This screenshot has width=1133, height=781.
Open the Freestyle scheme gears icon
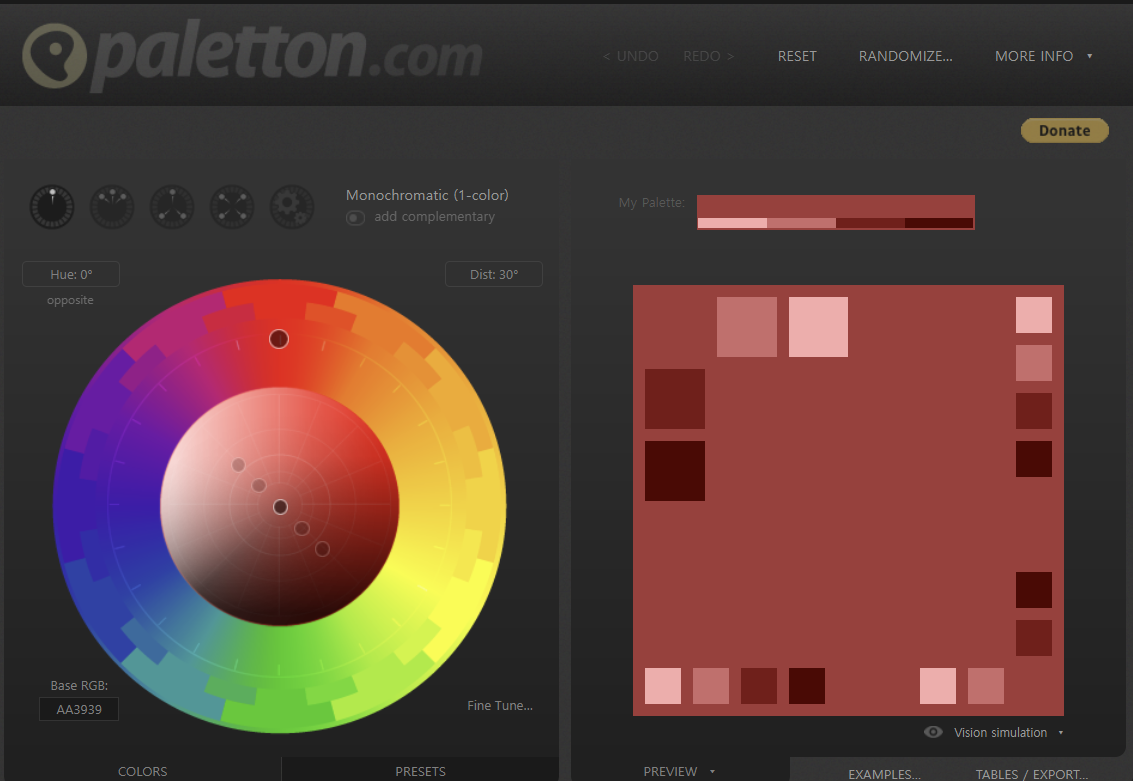coord(291,207)
